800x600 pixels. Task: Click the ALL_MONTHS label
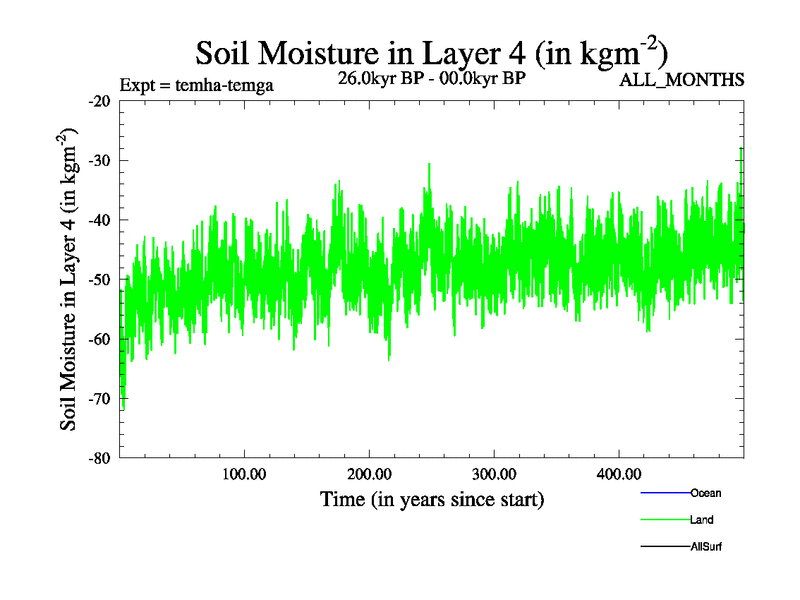tap(682, 80)
